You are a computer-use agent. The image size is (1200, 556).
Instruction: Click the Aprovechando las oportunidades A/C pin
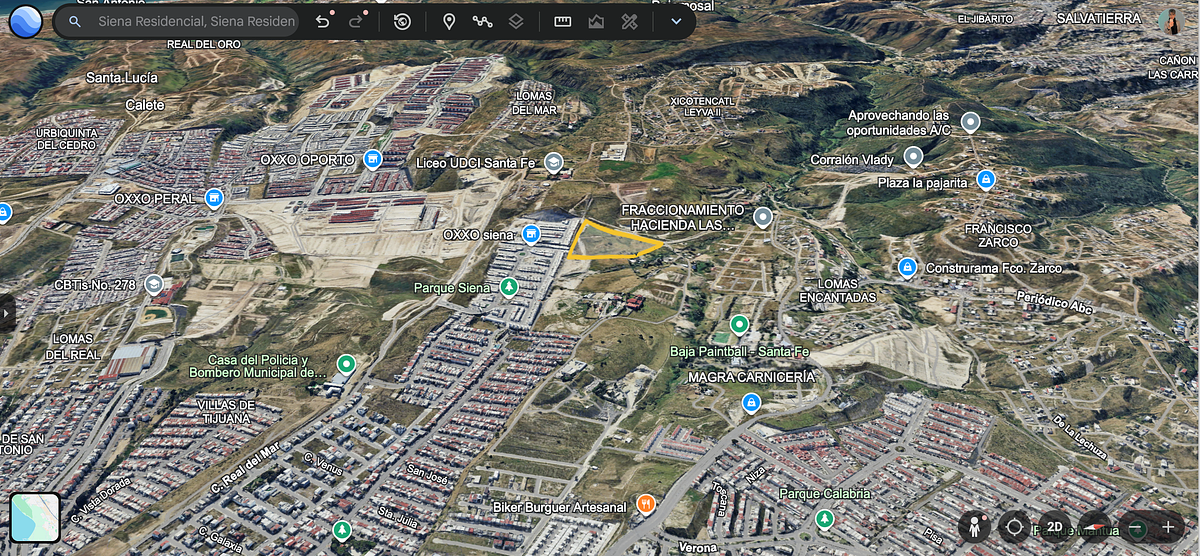[969, 123]
